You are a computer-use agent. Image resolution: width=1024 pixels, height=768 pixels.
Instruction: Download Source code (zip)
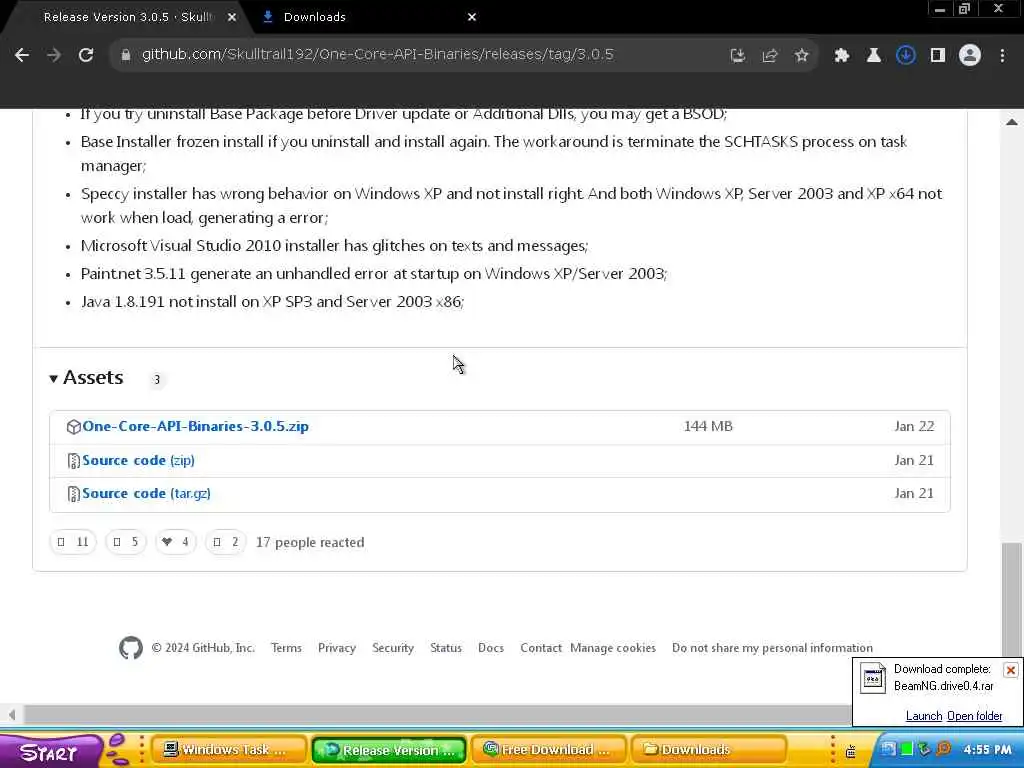click(138, 460)
